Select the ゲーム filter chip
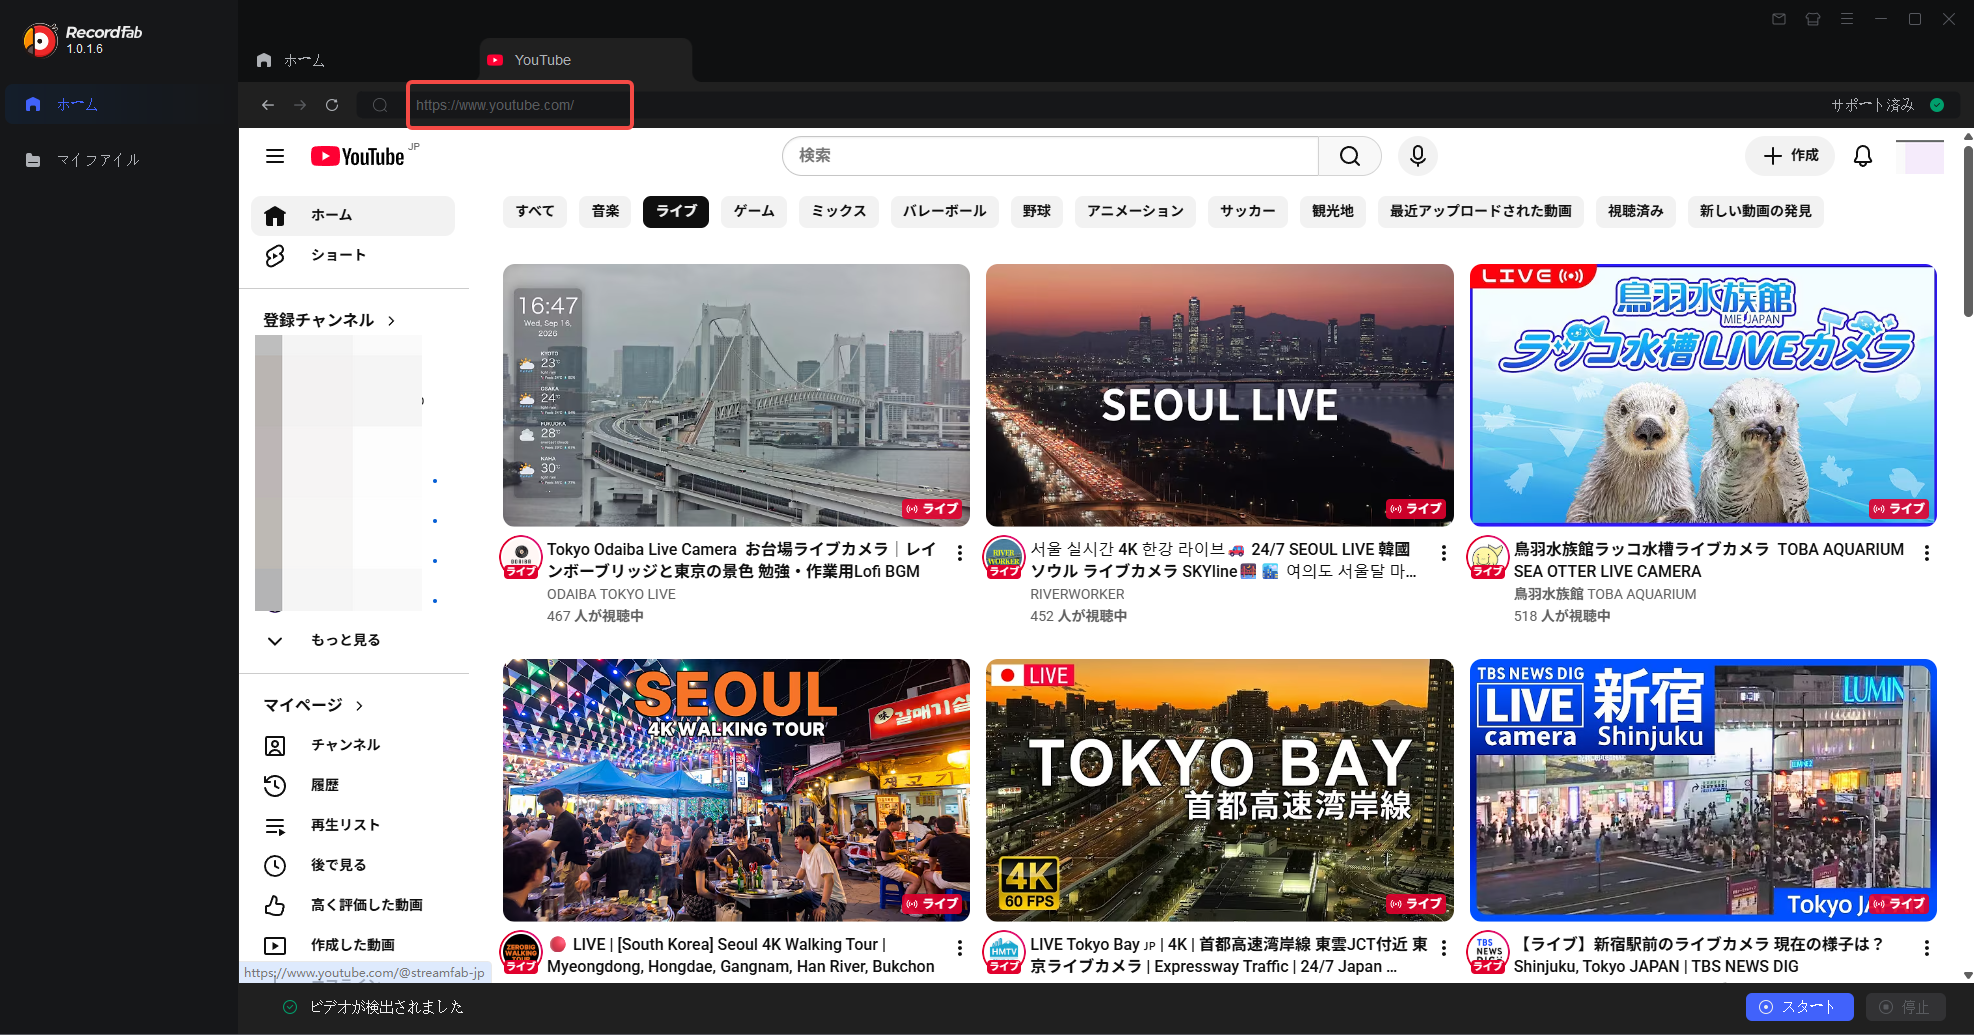The image size is (1974, 1035). pyautogui.click(x=754, y=211)
